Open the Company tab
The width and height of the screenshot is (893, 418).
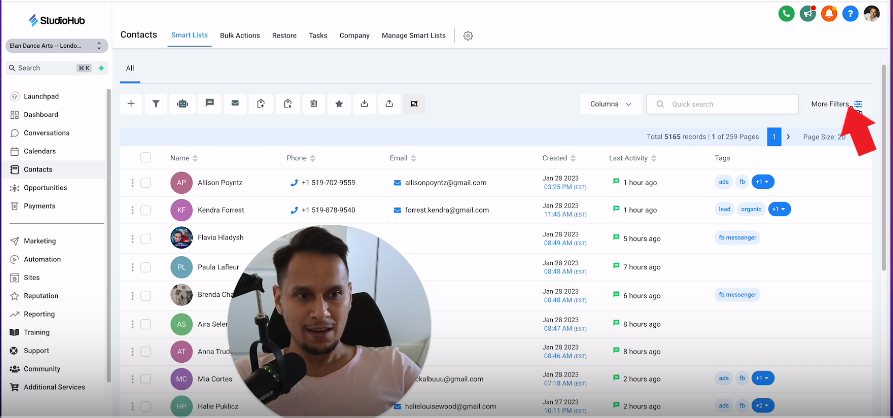tap(354, 35)
